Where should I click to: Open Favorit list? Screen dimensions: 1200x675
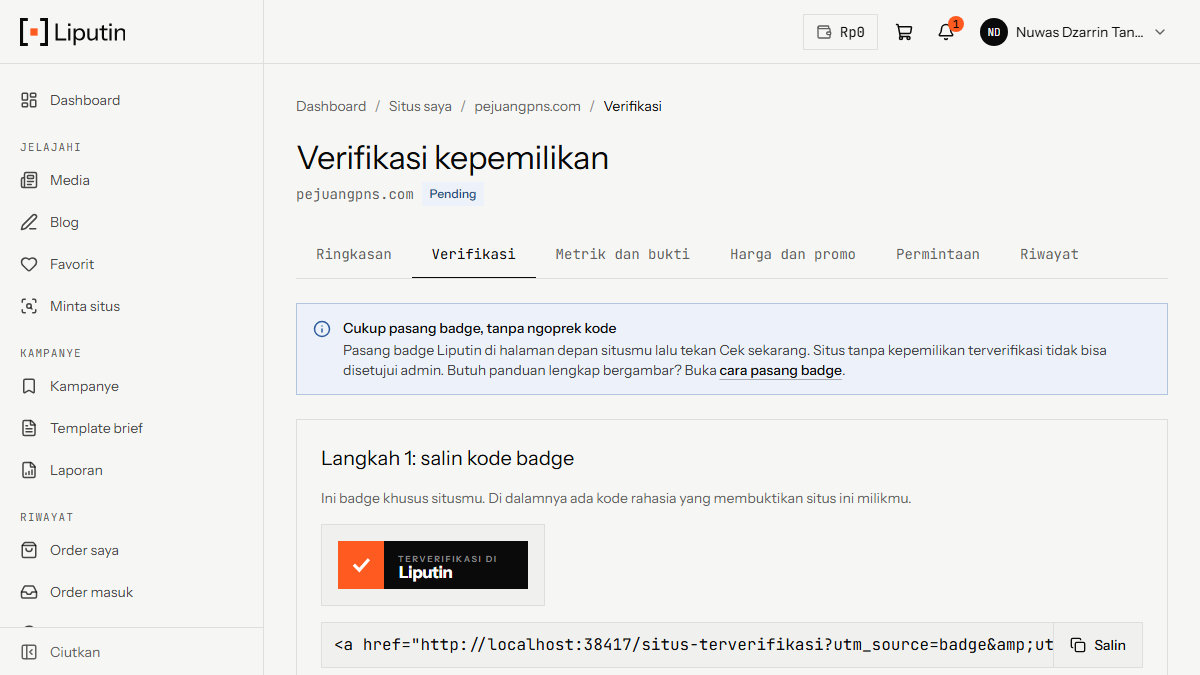pos(131,264)
